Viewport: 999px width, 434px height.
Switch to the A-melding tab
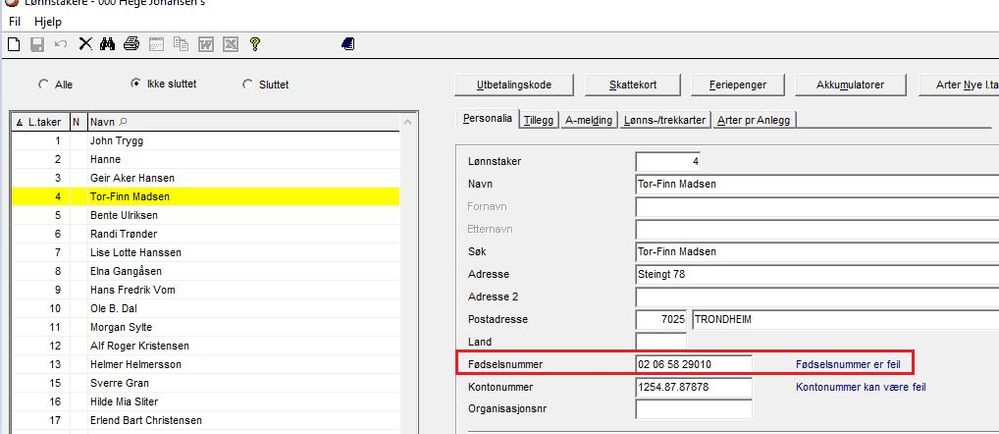tap(589, 120)
